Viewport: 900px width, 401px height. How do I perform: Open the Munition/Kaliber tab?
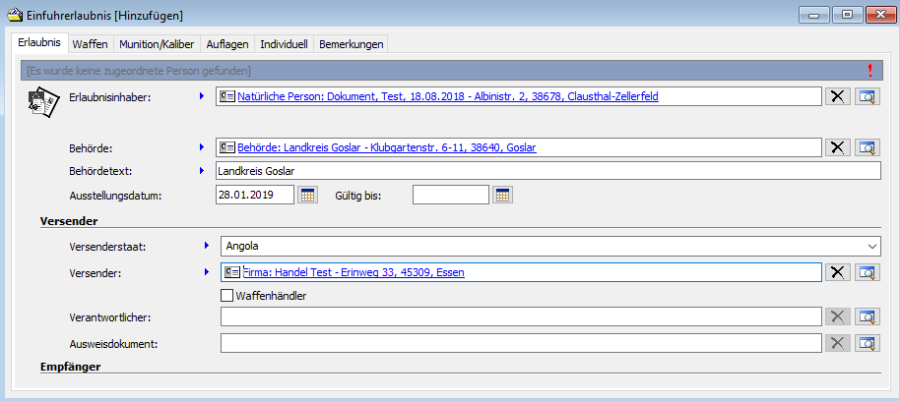click(x=157, y=44)
